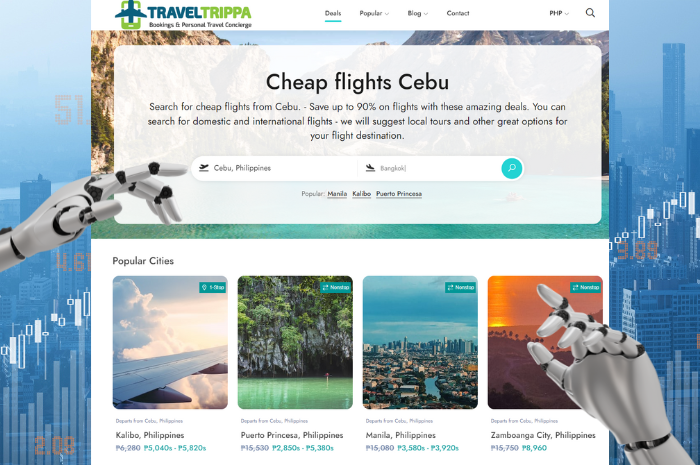Click the landing plane icon beside Bangkok
This screenshot has height=465, width=700.
tap(370, 168)
